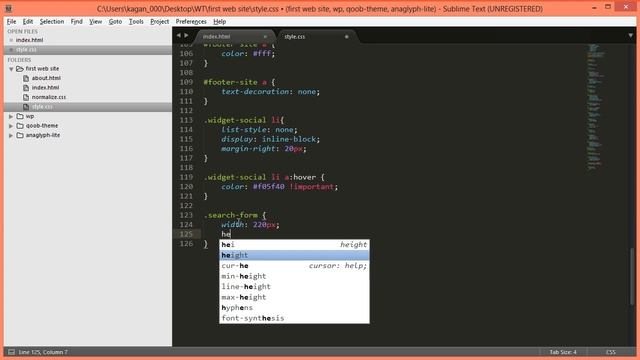The image size is (640, 360).
Task: Click line number 119 in the gutter
Action: [x=186, y=177]
